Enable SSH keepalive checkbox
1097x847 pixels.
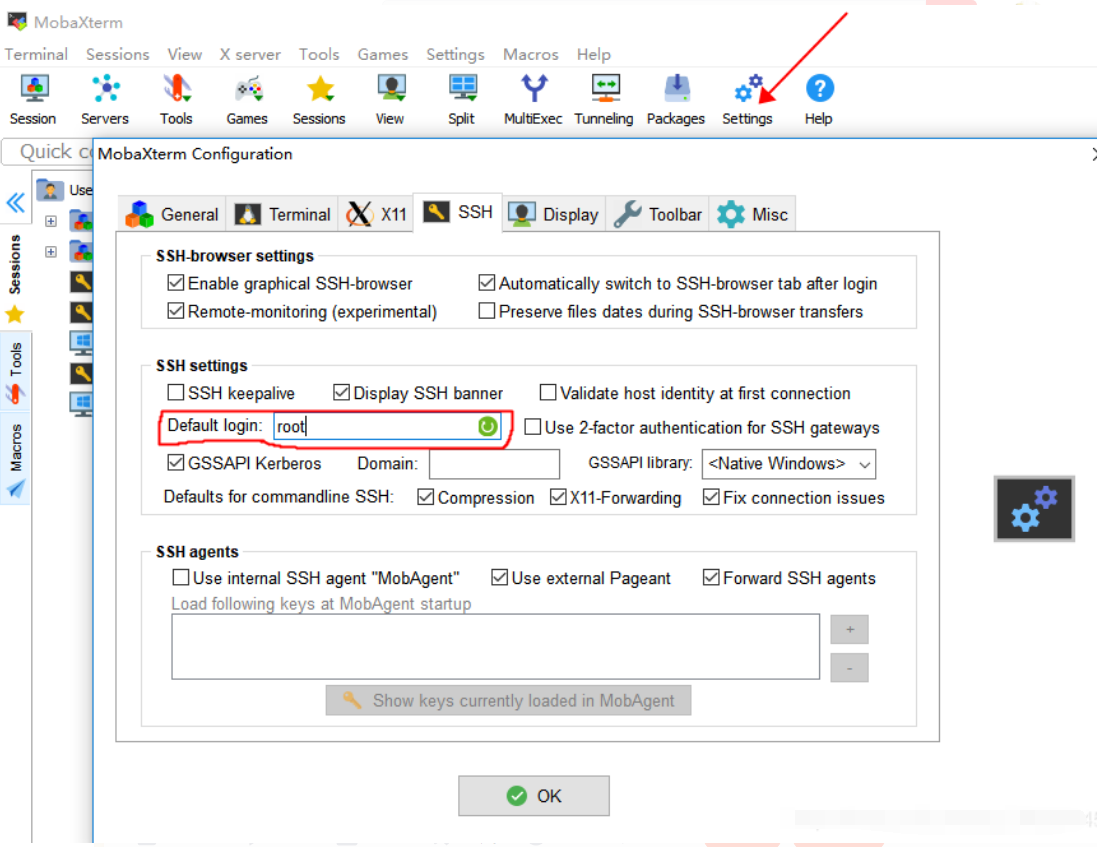click(176, 392)
